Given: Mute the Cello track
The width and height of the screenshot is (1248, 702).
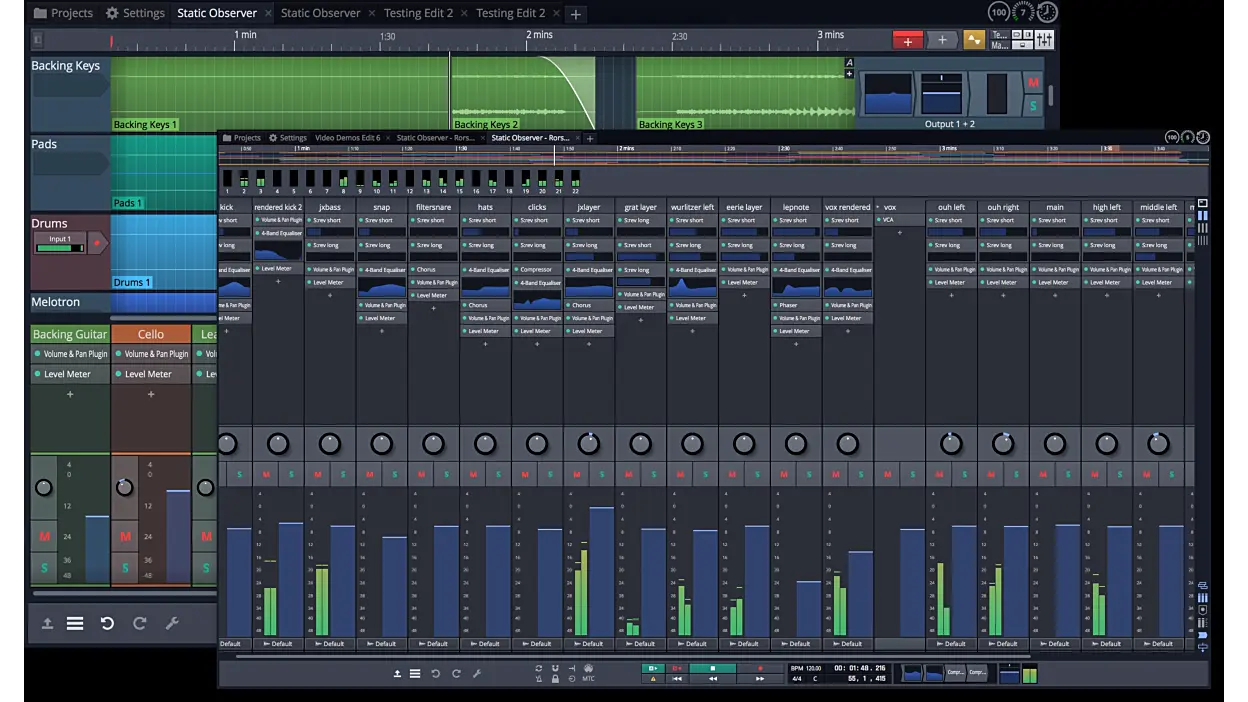Looking at the screenshot, I should pyautogui.click(x=125, y=537).
